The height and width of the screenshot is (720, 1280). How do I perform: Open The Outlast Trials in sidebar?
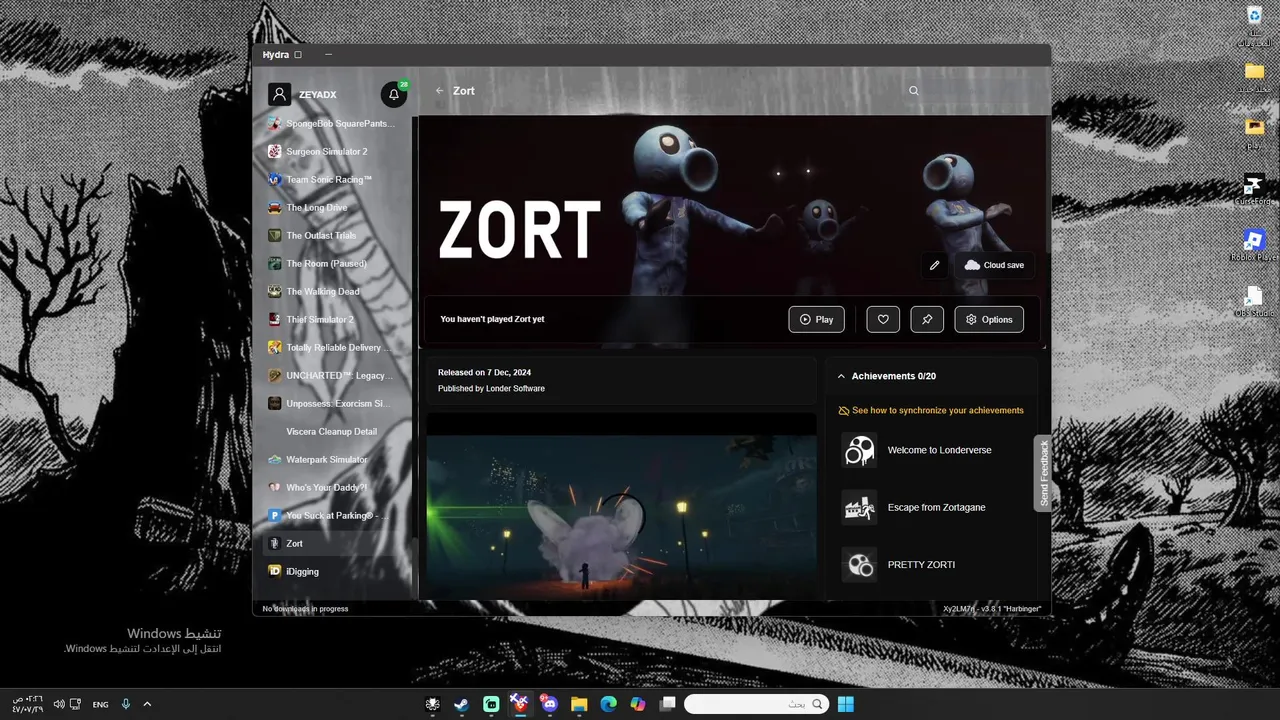334,235
